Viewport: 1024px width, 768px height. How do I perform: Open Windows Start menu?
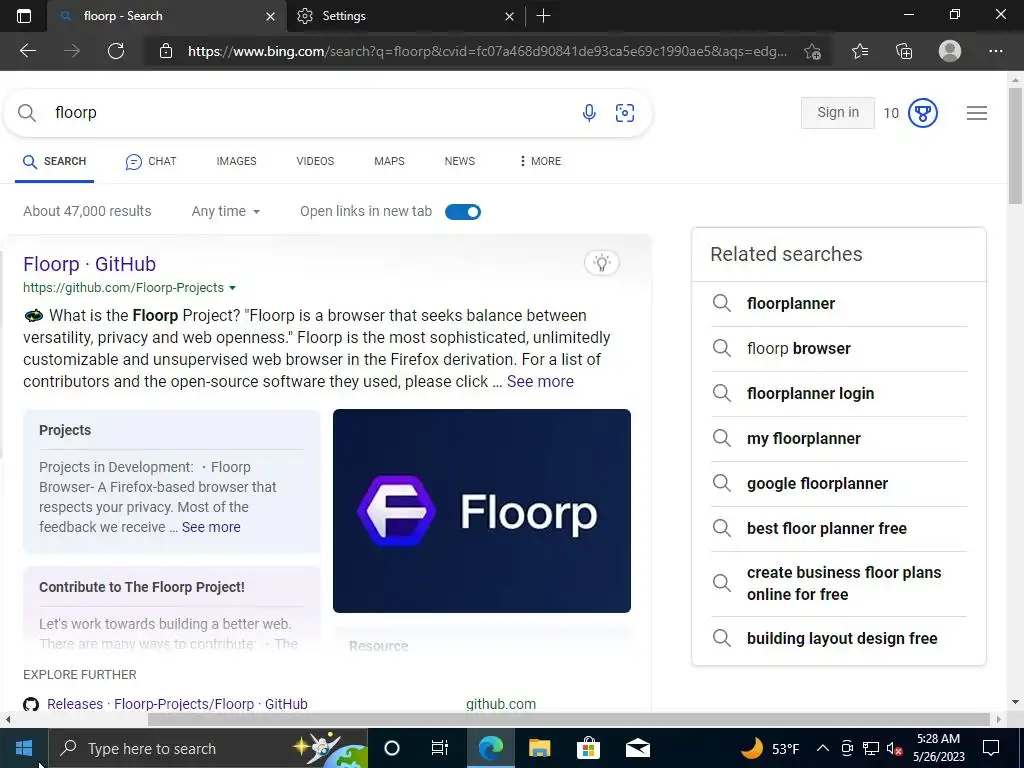[24, 748]
